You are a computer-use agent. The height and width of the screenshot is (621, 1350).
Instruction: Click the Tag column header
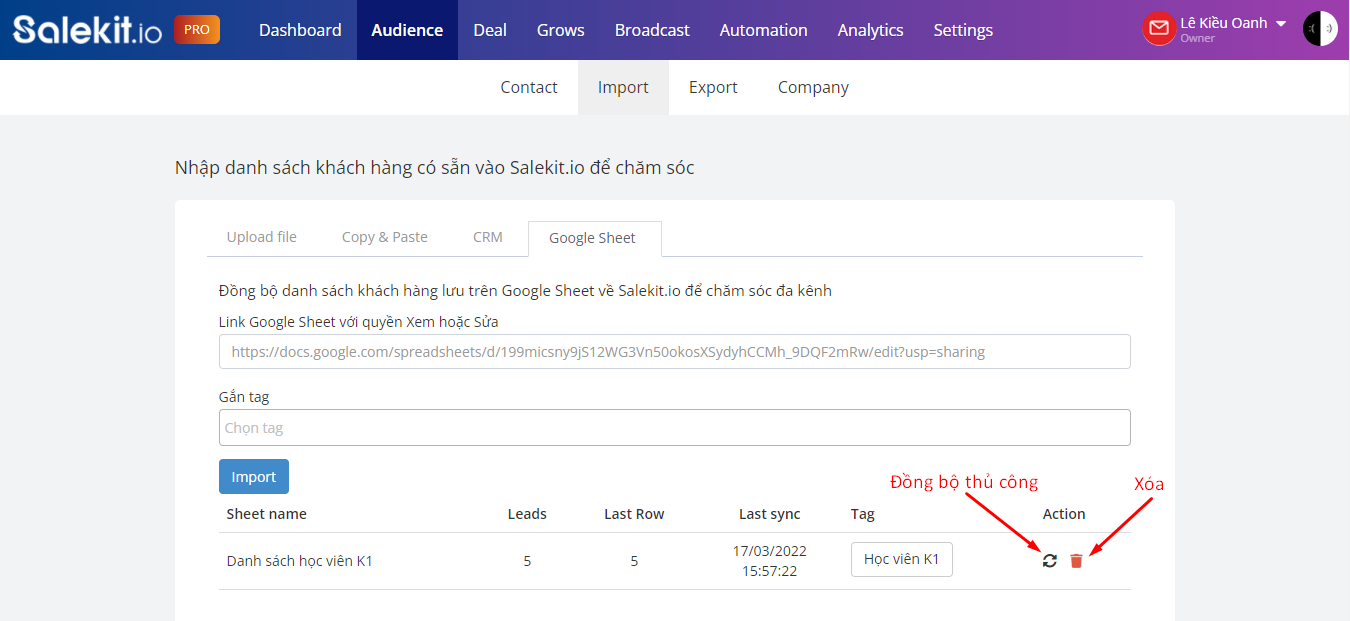(863, 514)
